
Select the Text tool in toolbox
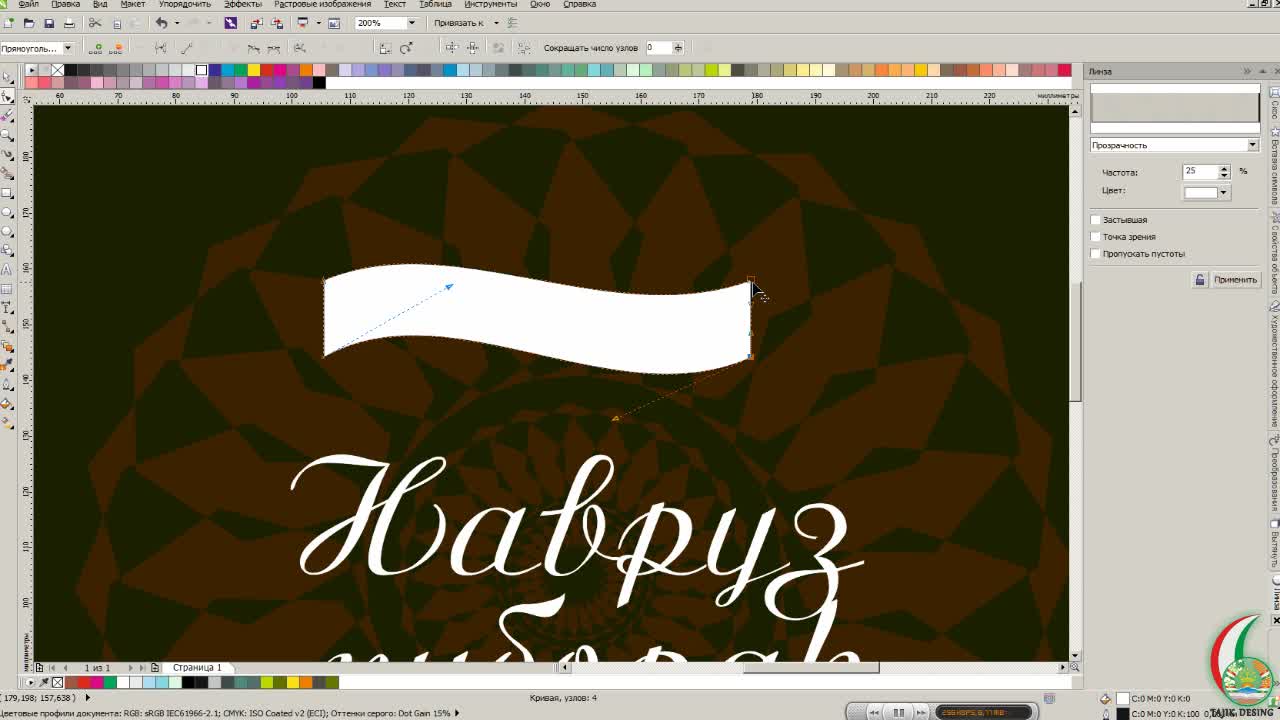[7, 270]
